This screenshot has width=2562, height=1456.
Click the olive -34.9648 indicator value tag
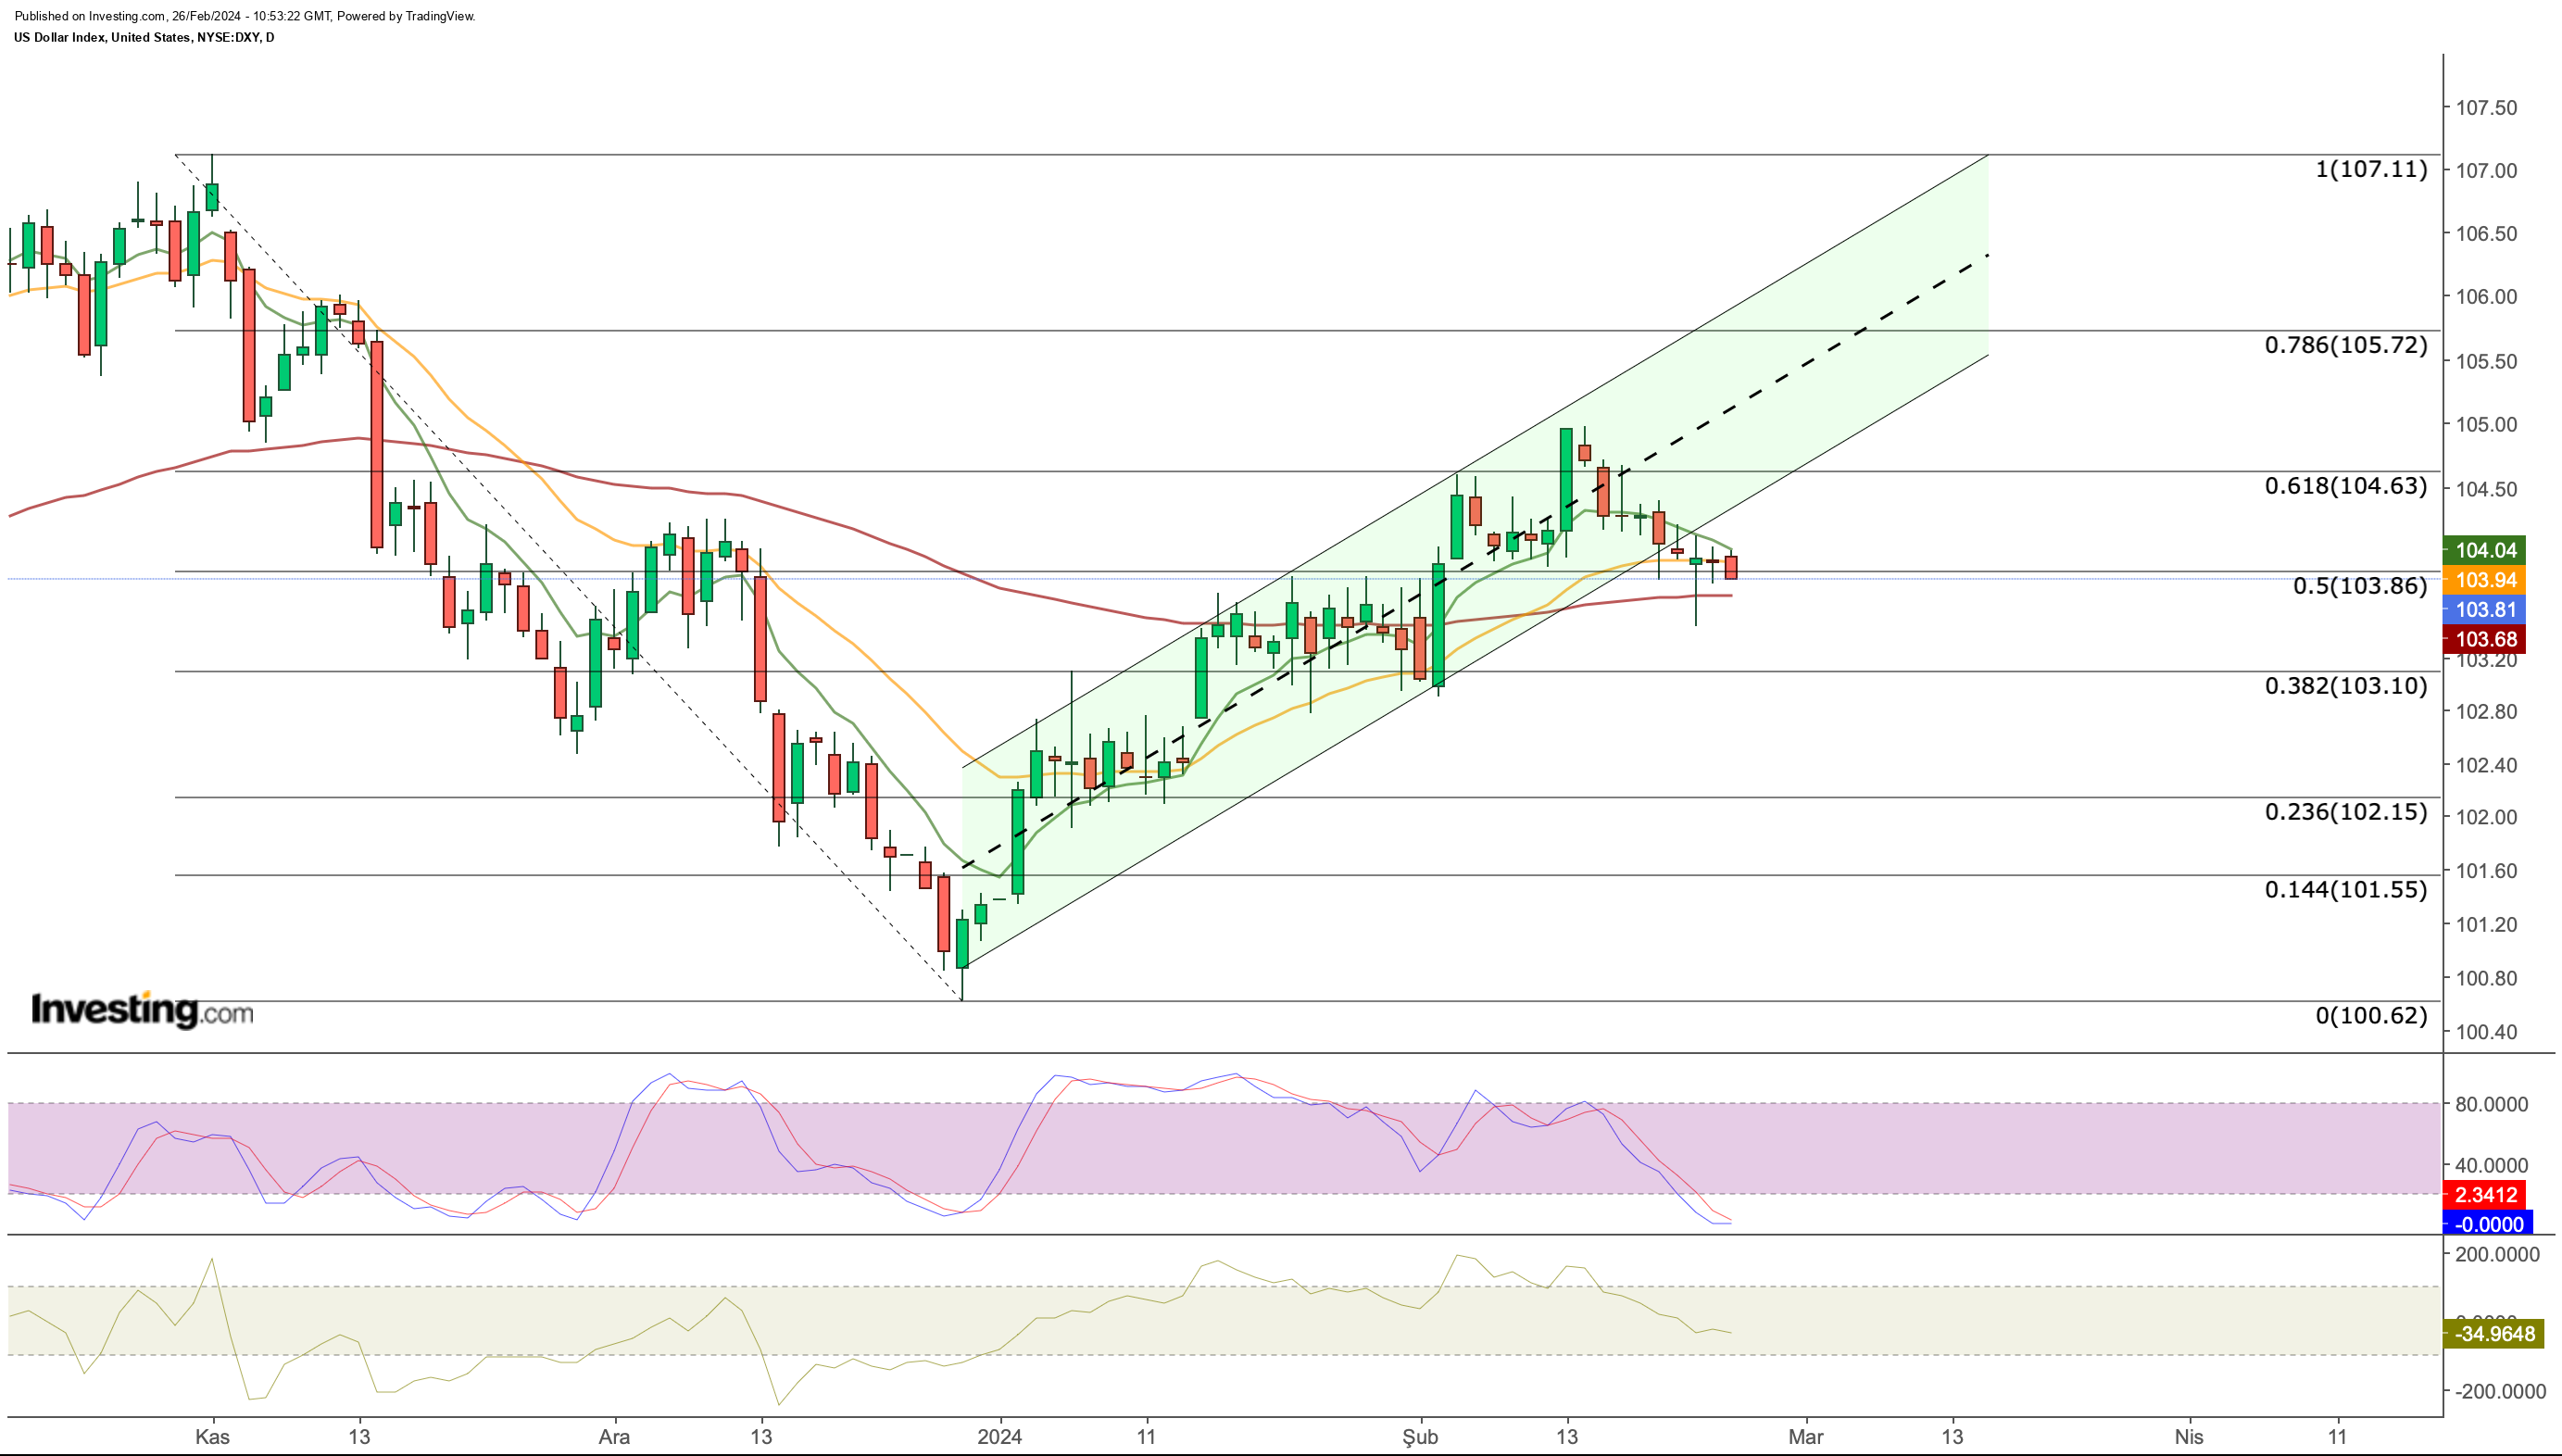tap(2493, 1334)
